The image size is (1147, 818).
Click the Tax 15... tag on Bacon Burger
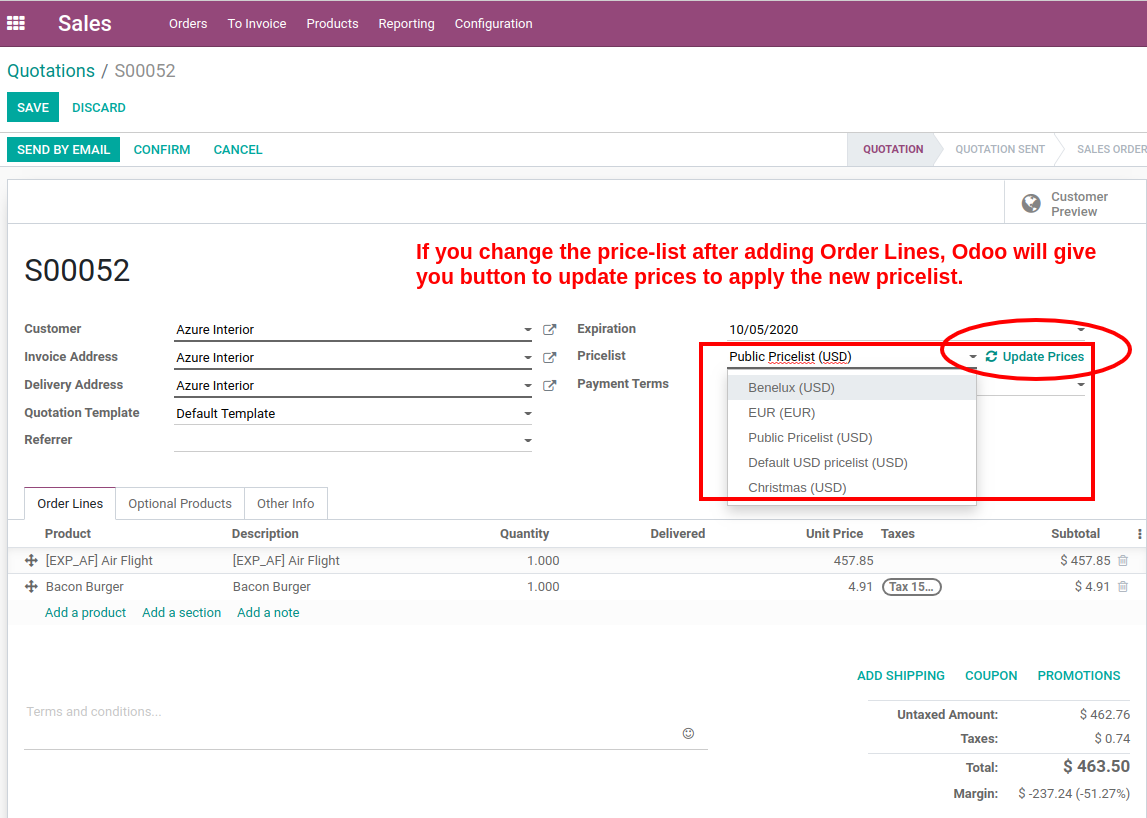[x=911, y=587]
